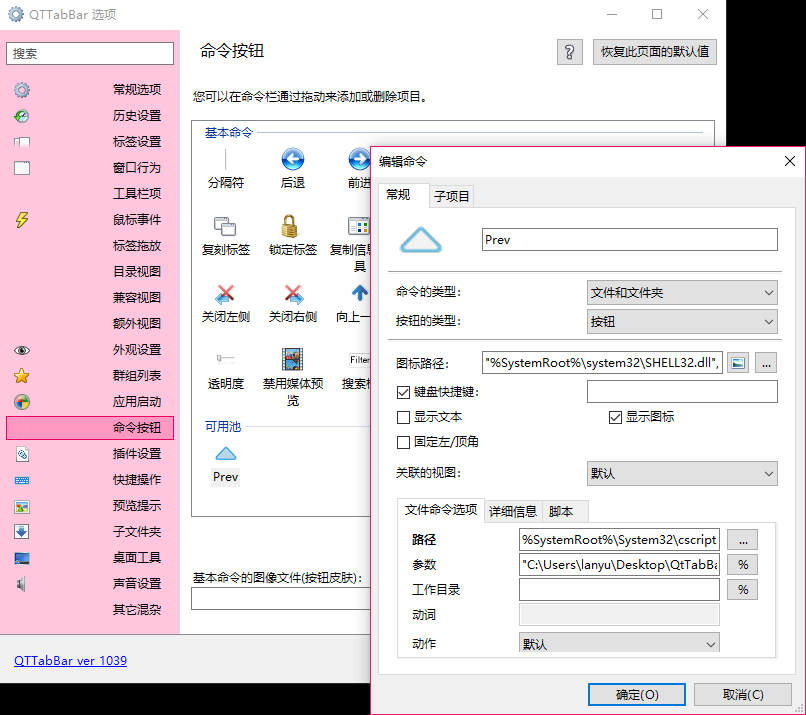The width and height of the screenshot is (806, 715).
Task: Click the history clock icon for 历史设置
Action: coord(22,116)
